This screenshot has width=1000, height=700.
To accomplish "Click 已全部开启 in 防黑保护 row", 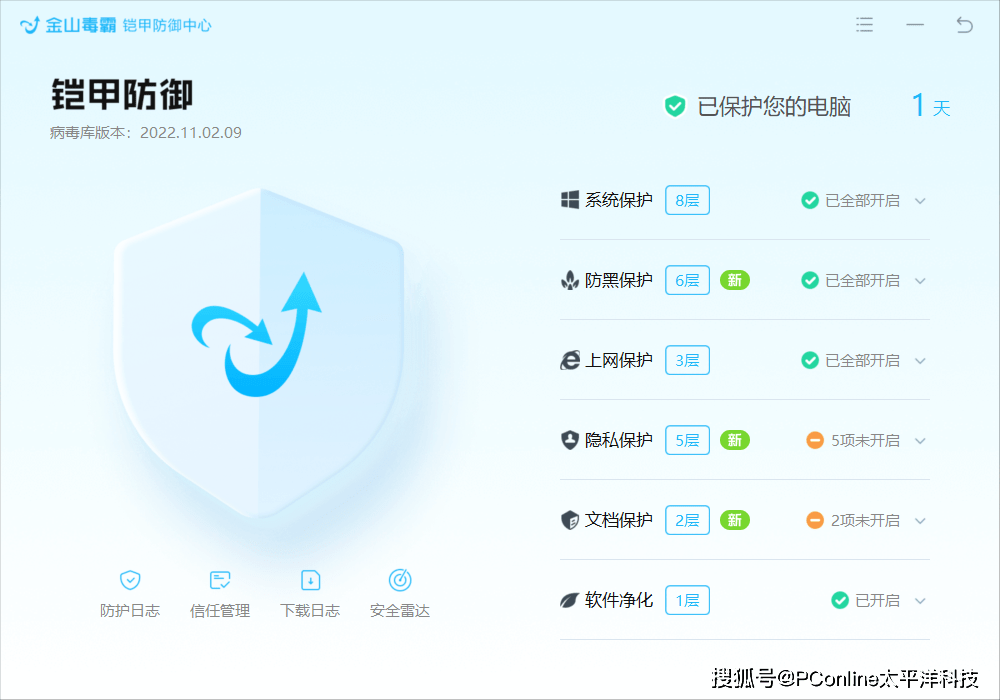I will coord(862,281).
